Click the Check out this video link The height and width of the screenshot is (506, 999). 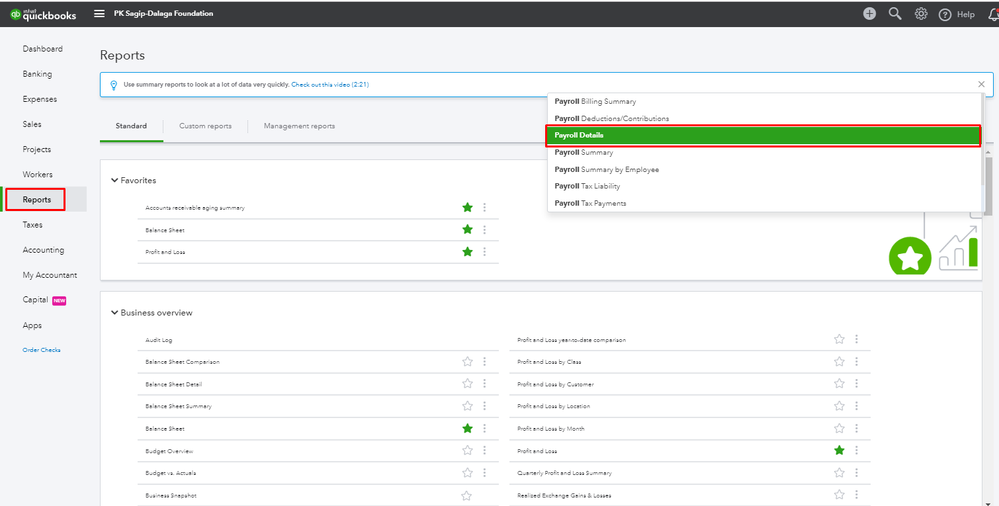click(329, 85)
